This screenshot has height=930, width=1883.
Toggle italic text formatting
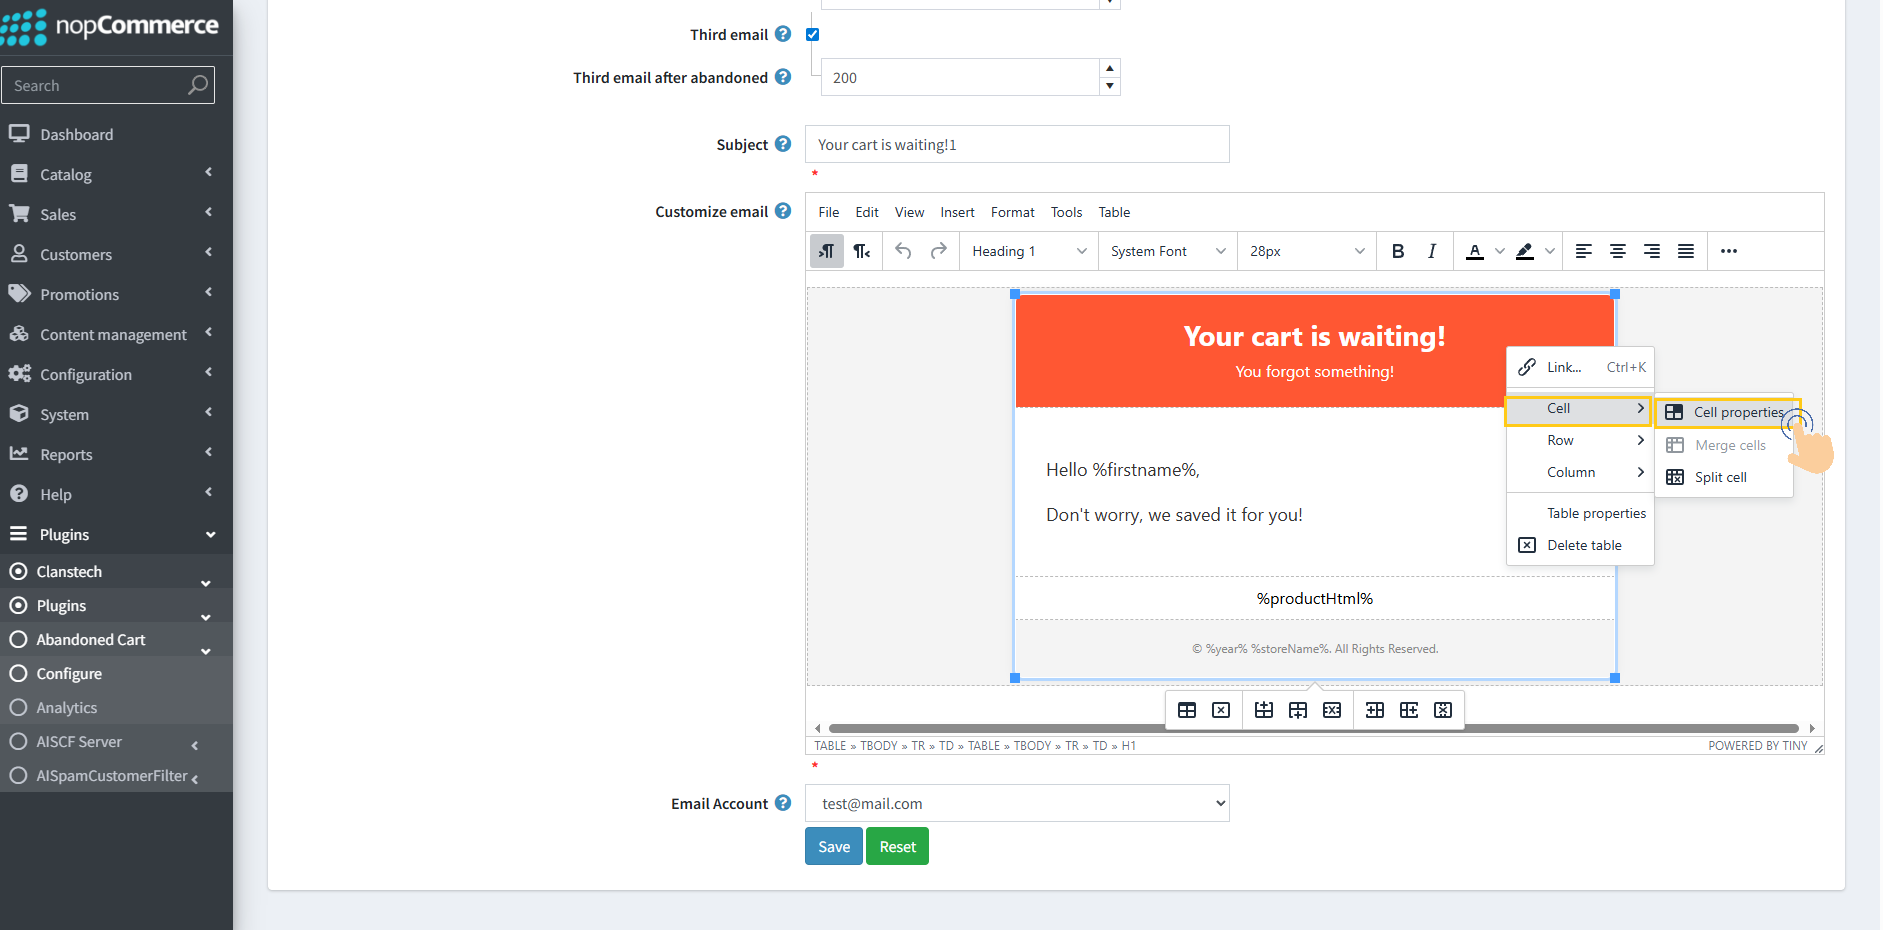pyautogui.click(x=1431, y=251)
